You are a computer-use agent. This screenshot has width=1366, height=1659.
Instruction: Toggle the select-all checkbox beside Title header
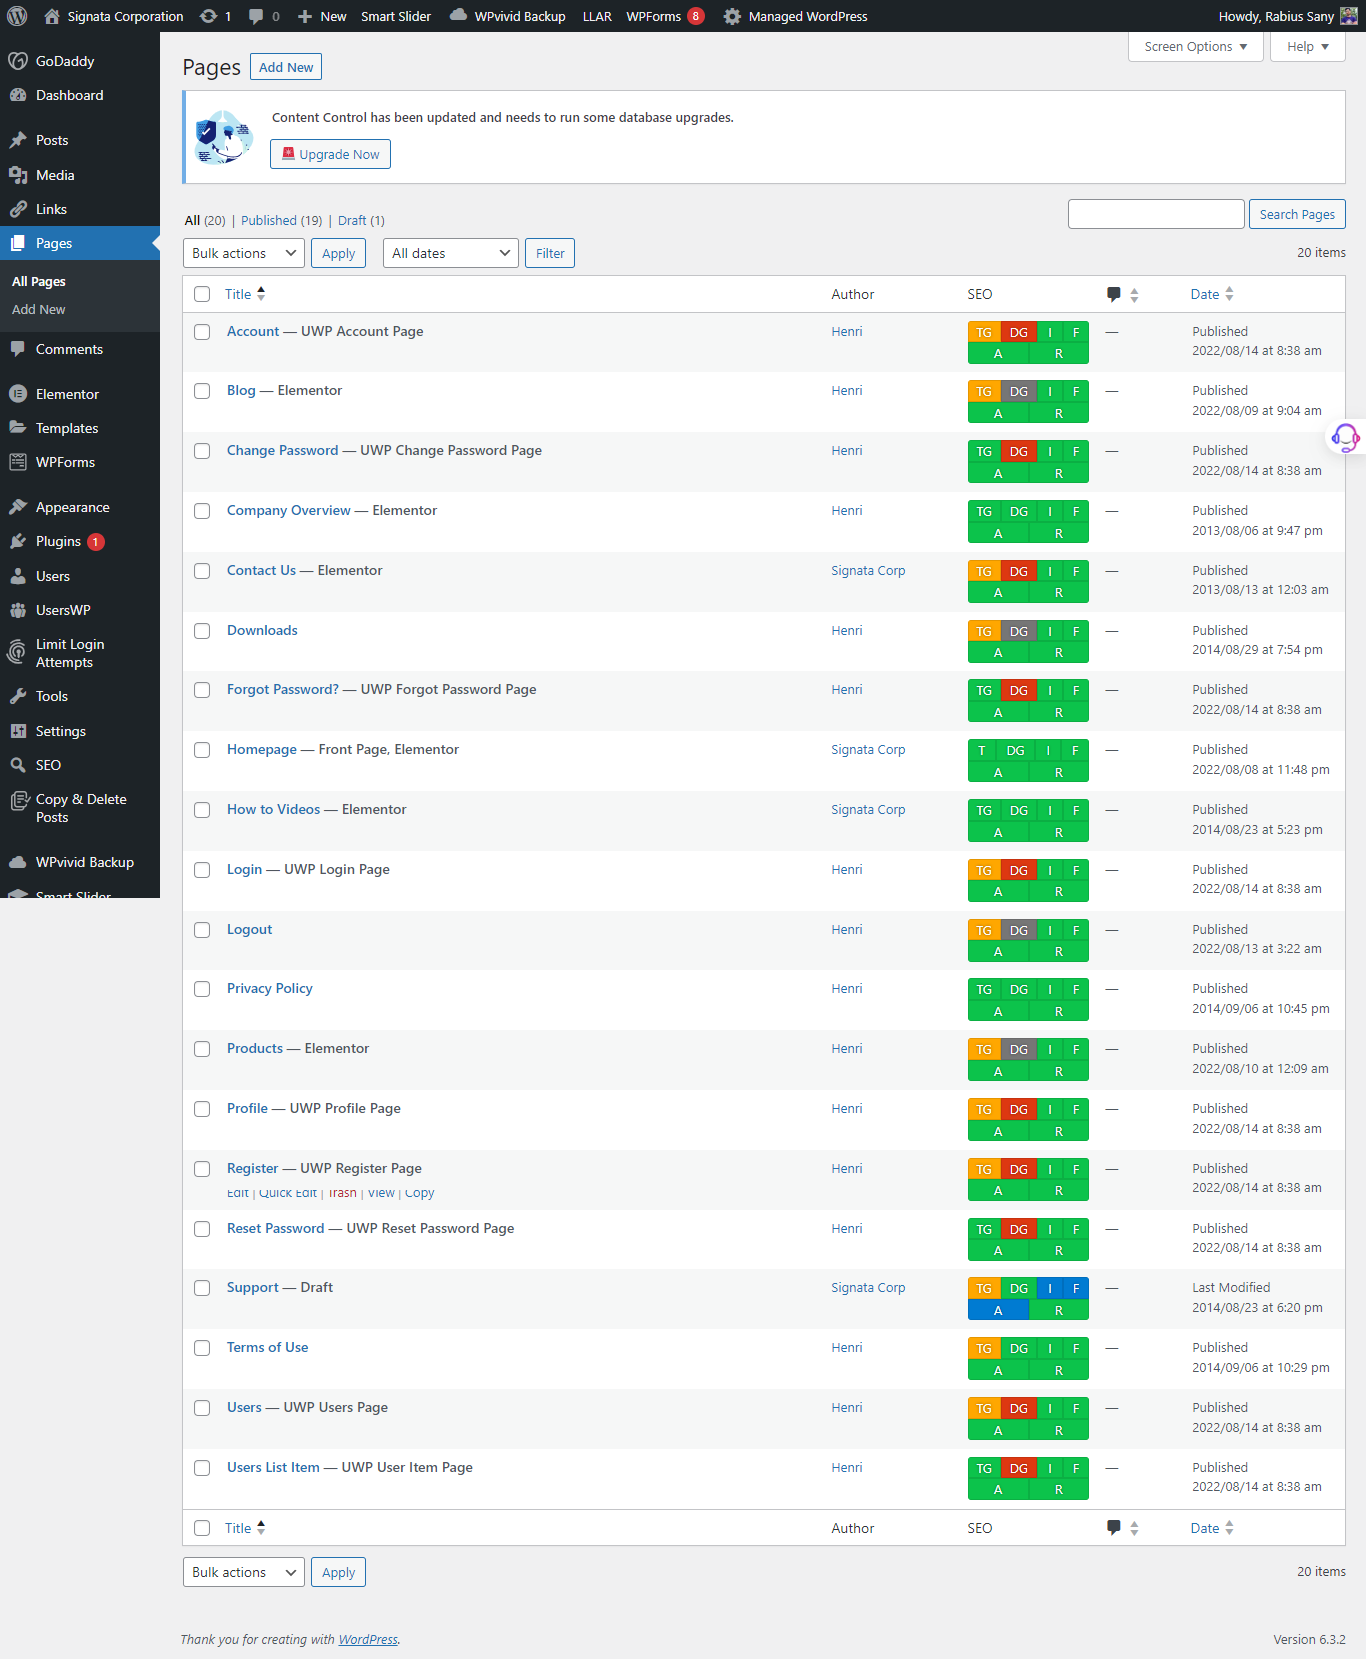[202, 294]
